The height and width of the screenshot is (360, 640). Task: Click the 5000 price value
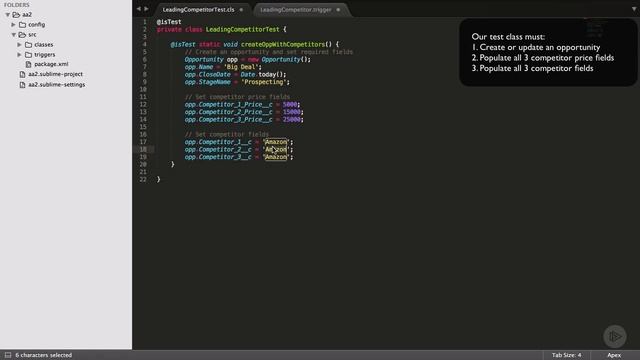point(290,104)
